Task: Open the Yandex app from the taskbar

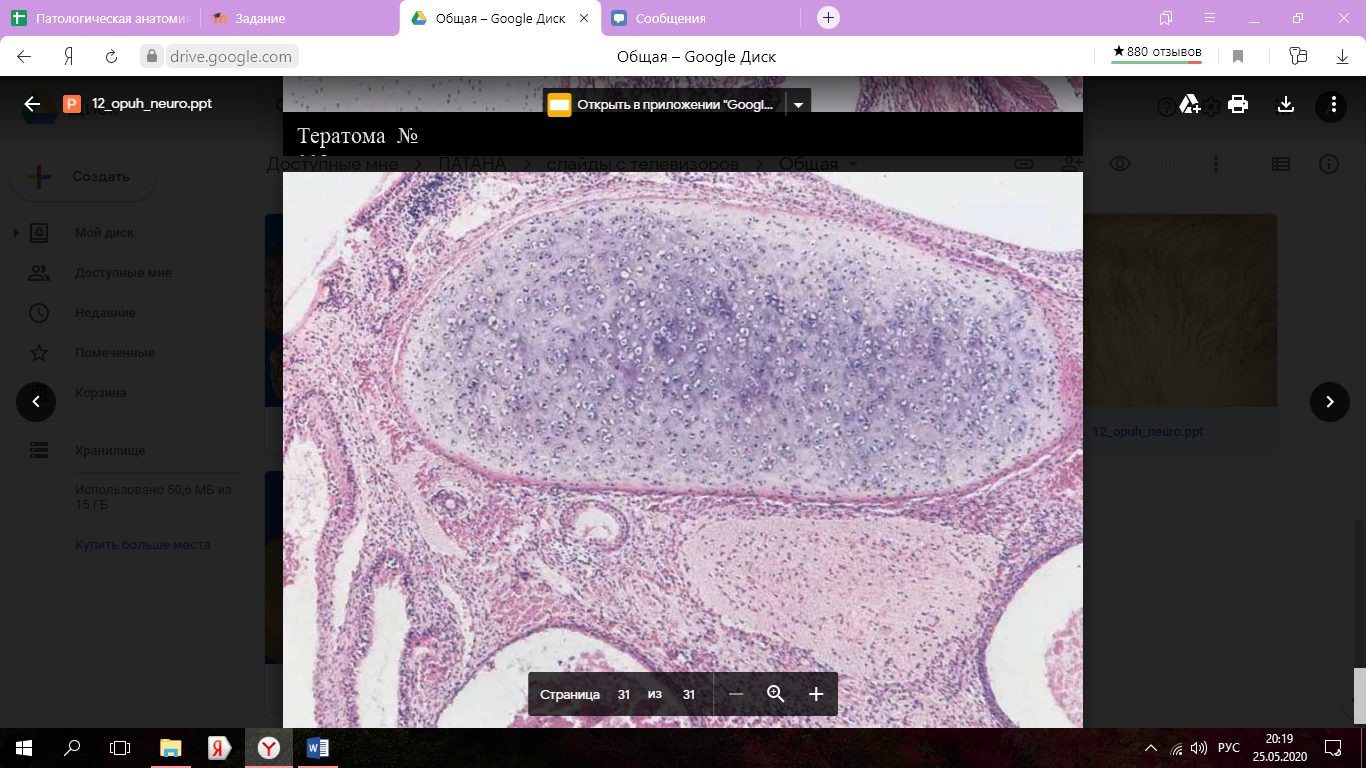Action: pyautogui.click(x=220, y=748)
